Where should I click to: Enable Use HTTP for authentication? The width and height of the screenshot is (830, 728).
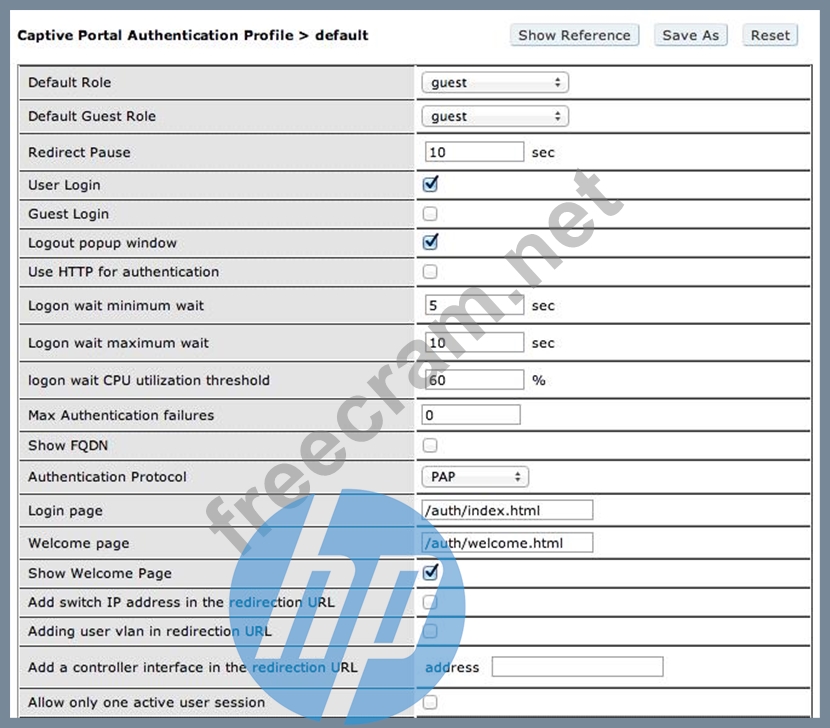click(430, 272)
